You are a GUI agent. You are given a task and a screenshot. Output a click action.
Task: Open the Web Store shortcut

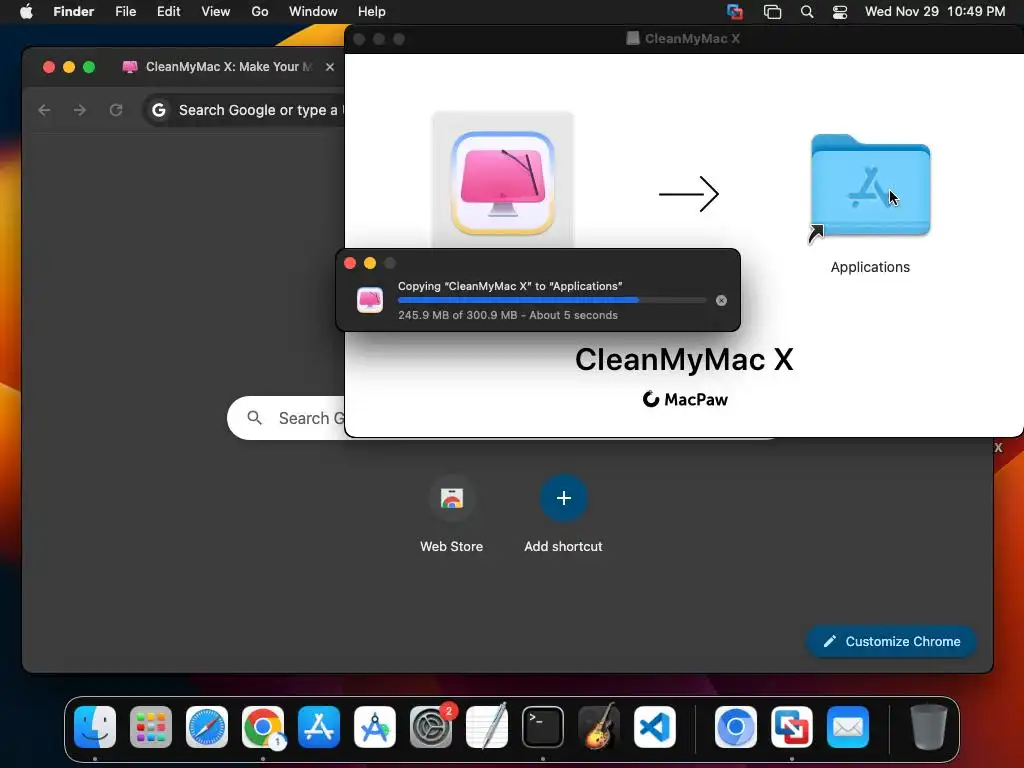coord(451,515)
